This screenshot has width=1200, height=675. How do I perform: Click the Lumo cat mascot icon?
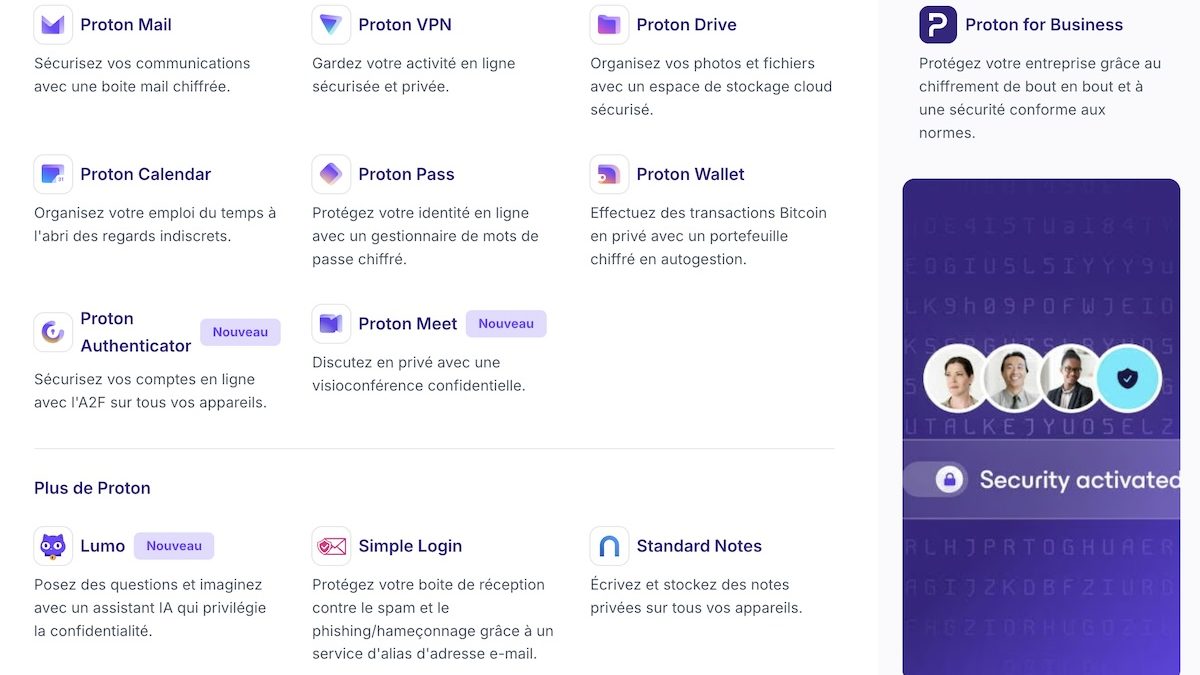tap(53, 546)
